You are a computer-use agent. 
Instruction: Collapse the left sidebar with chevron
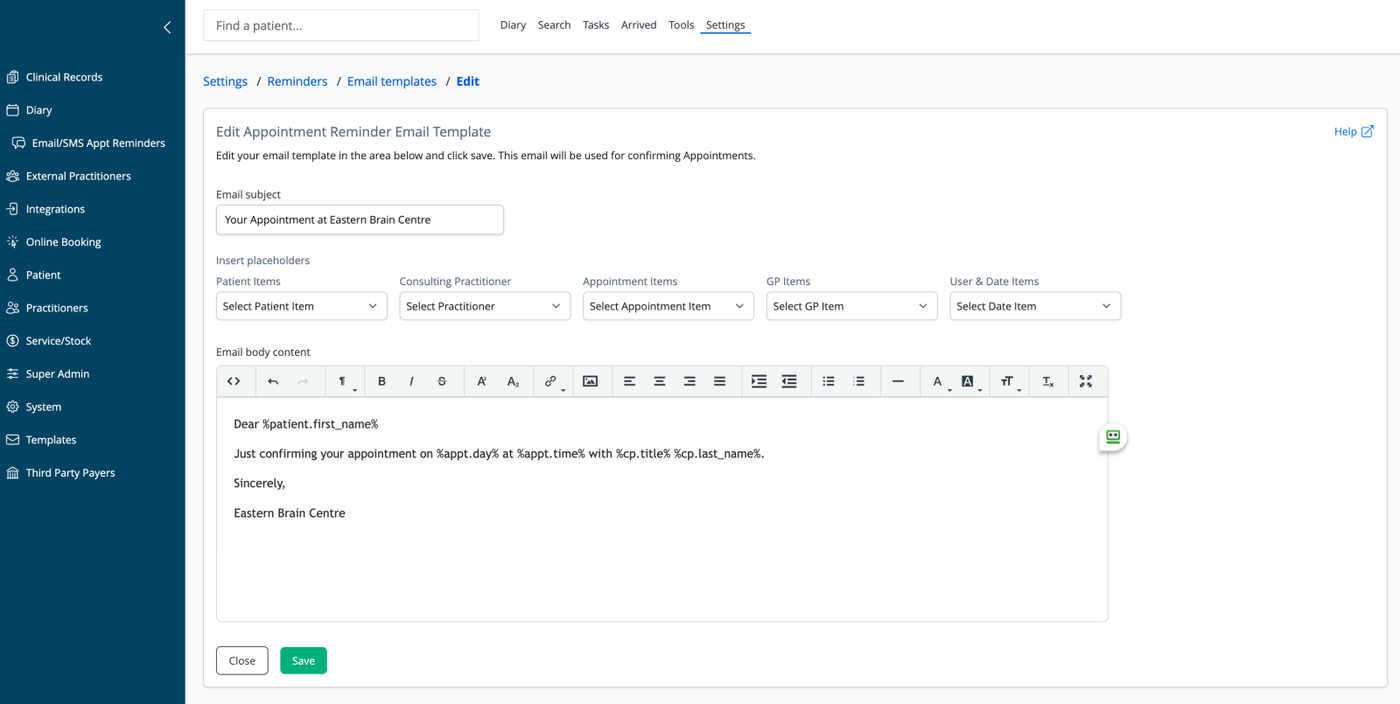coord(167,27)
